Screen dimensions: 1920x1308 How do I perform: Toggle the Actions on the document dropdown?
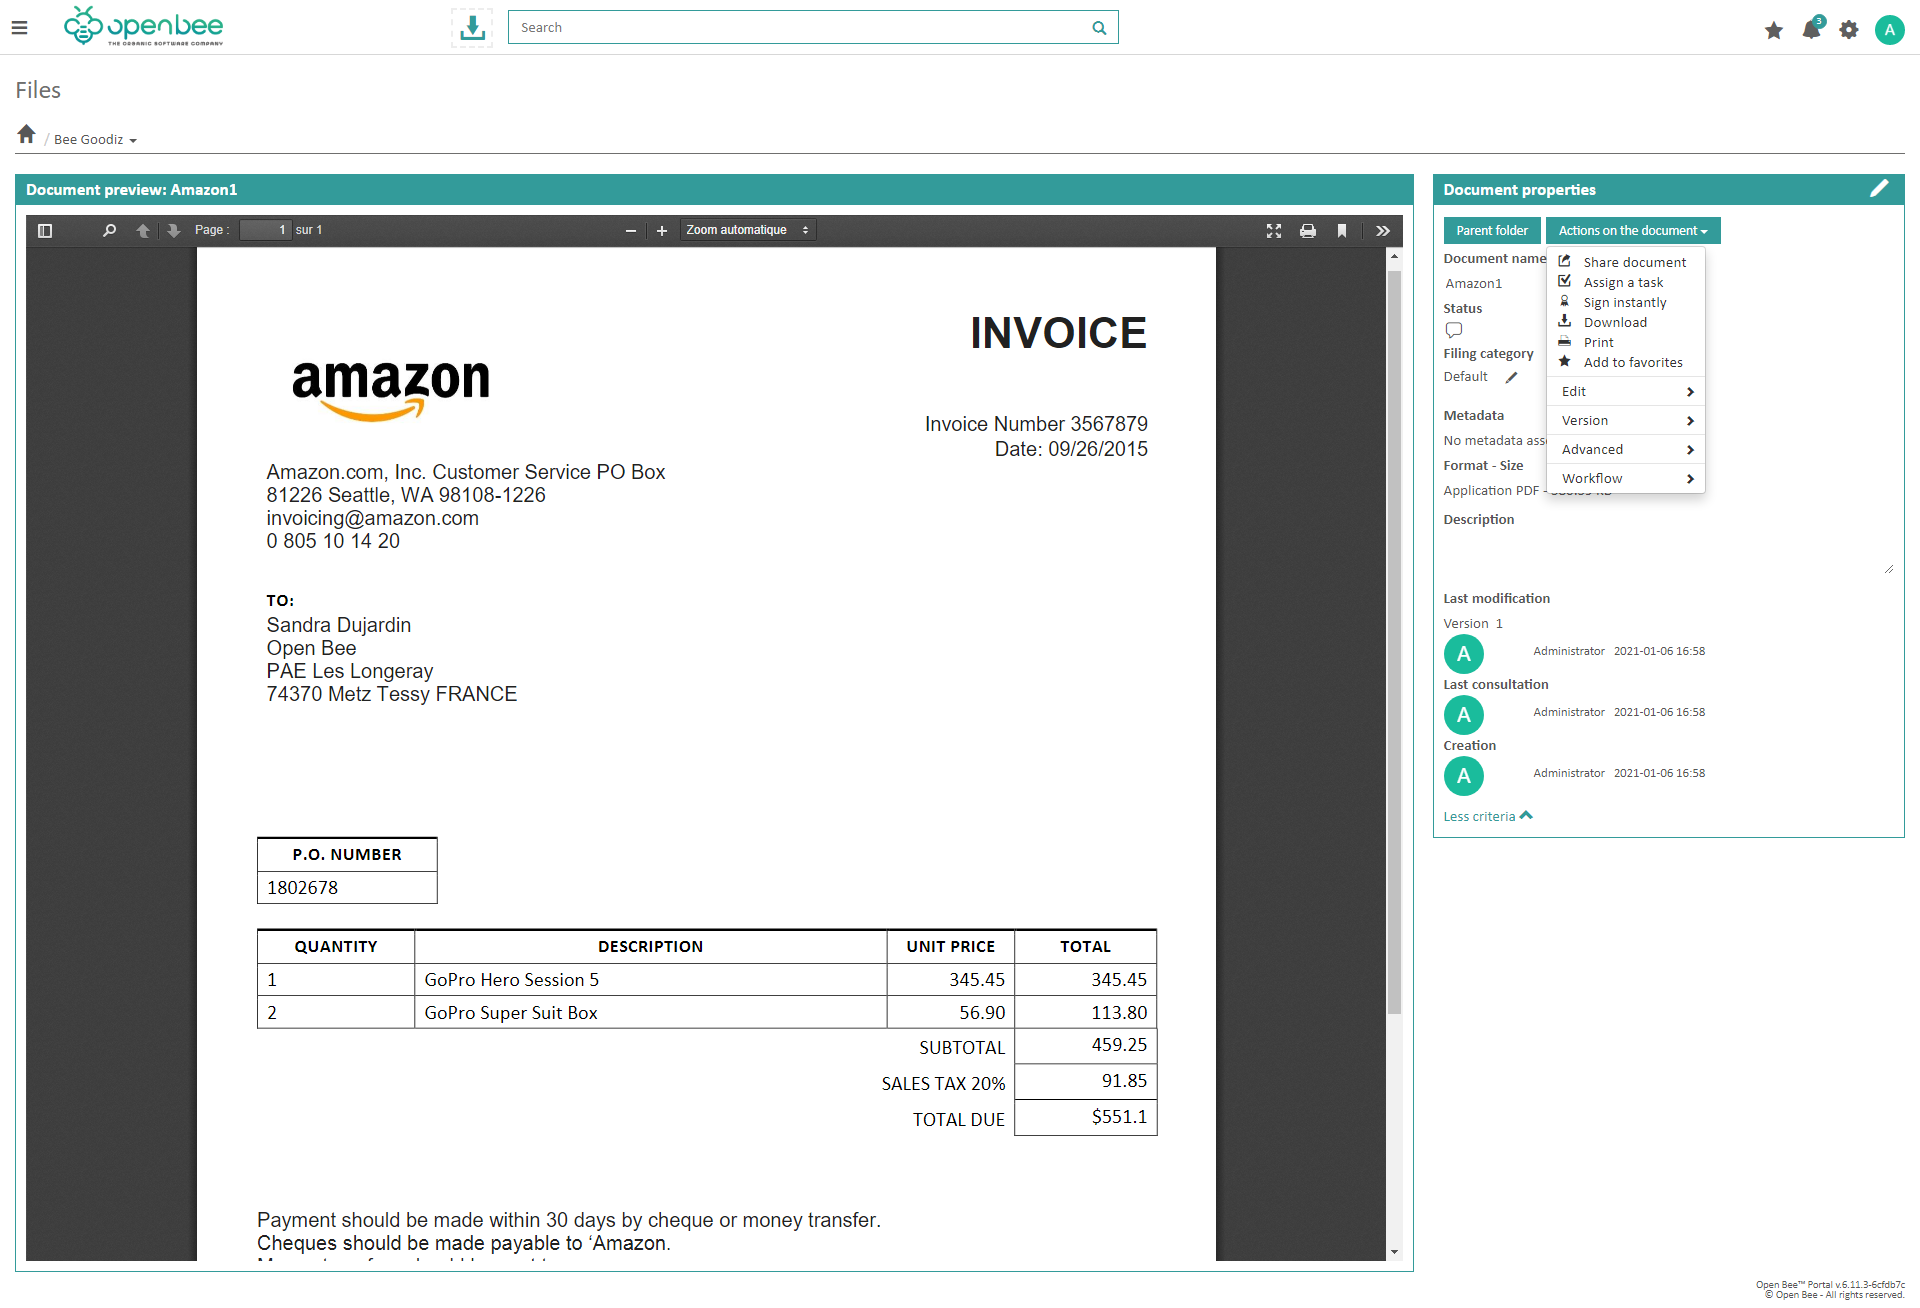point(1633,231)
